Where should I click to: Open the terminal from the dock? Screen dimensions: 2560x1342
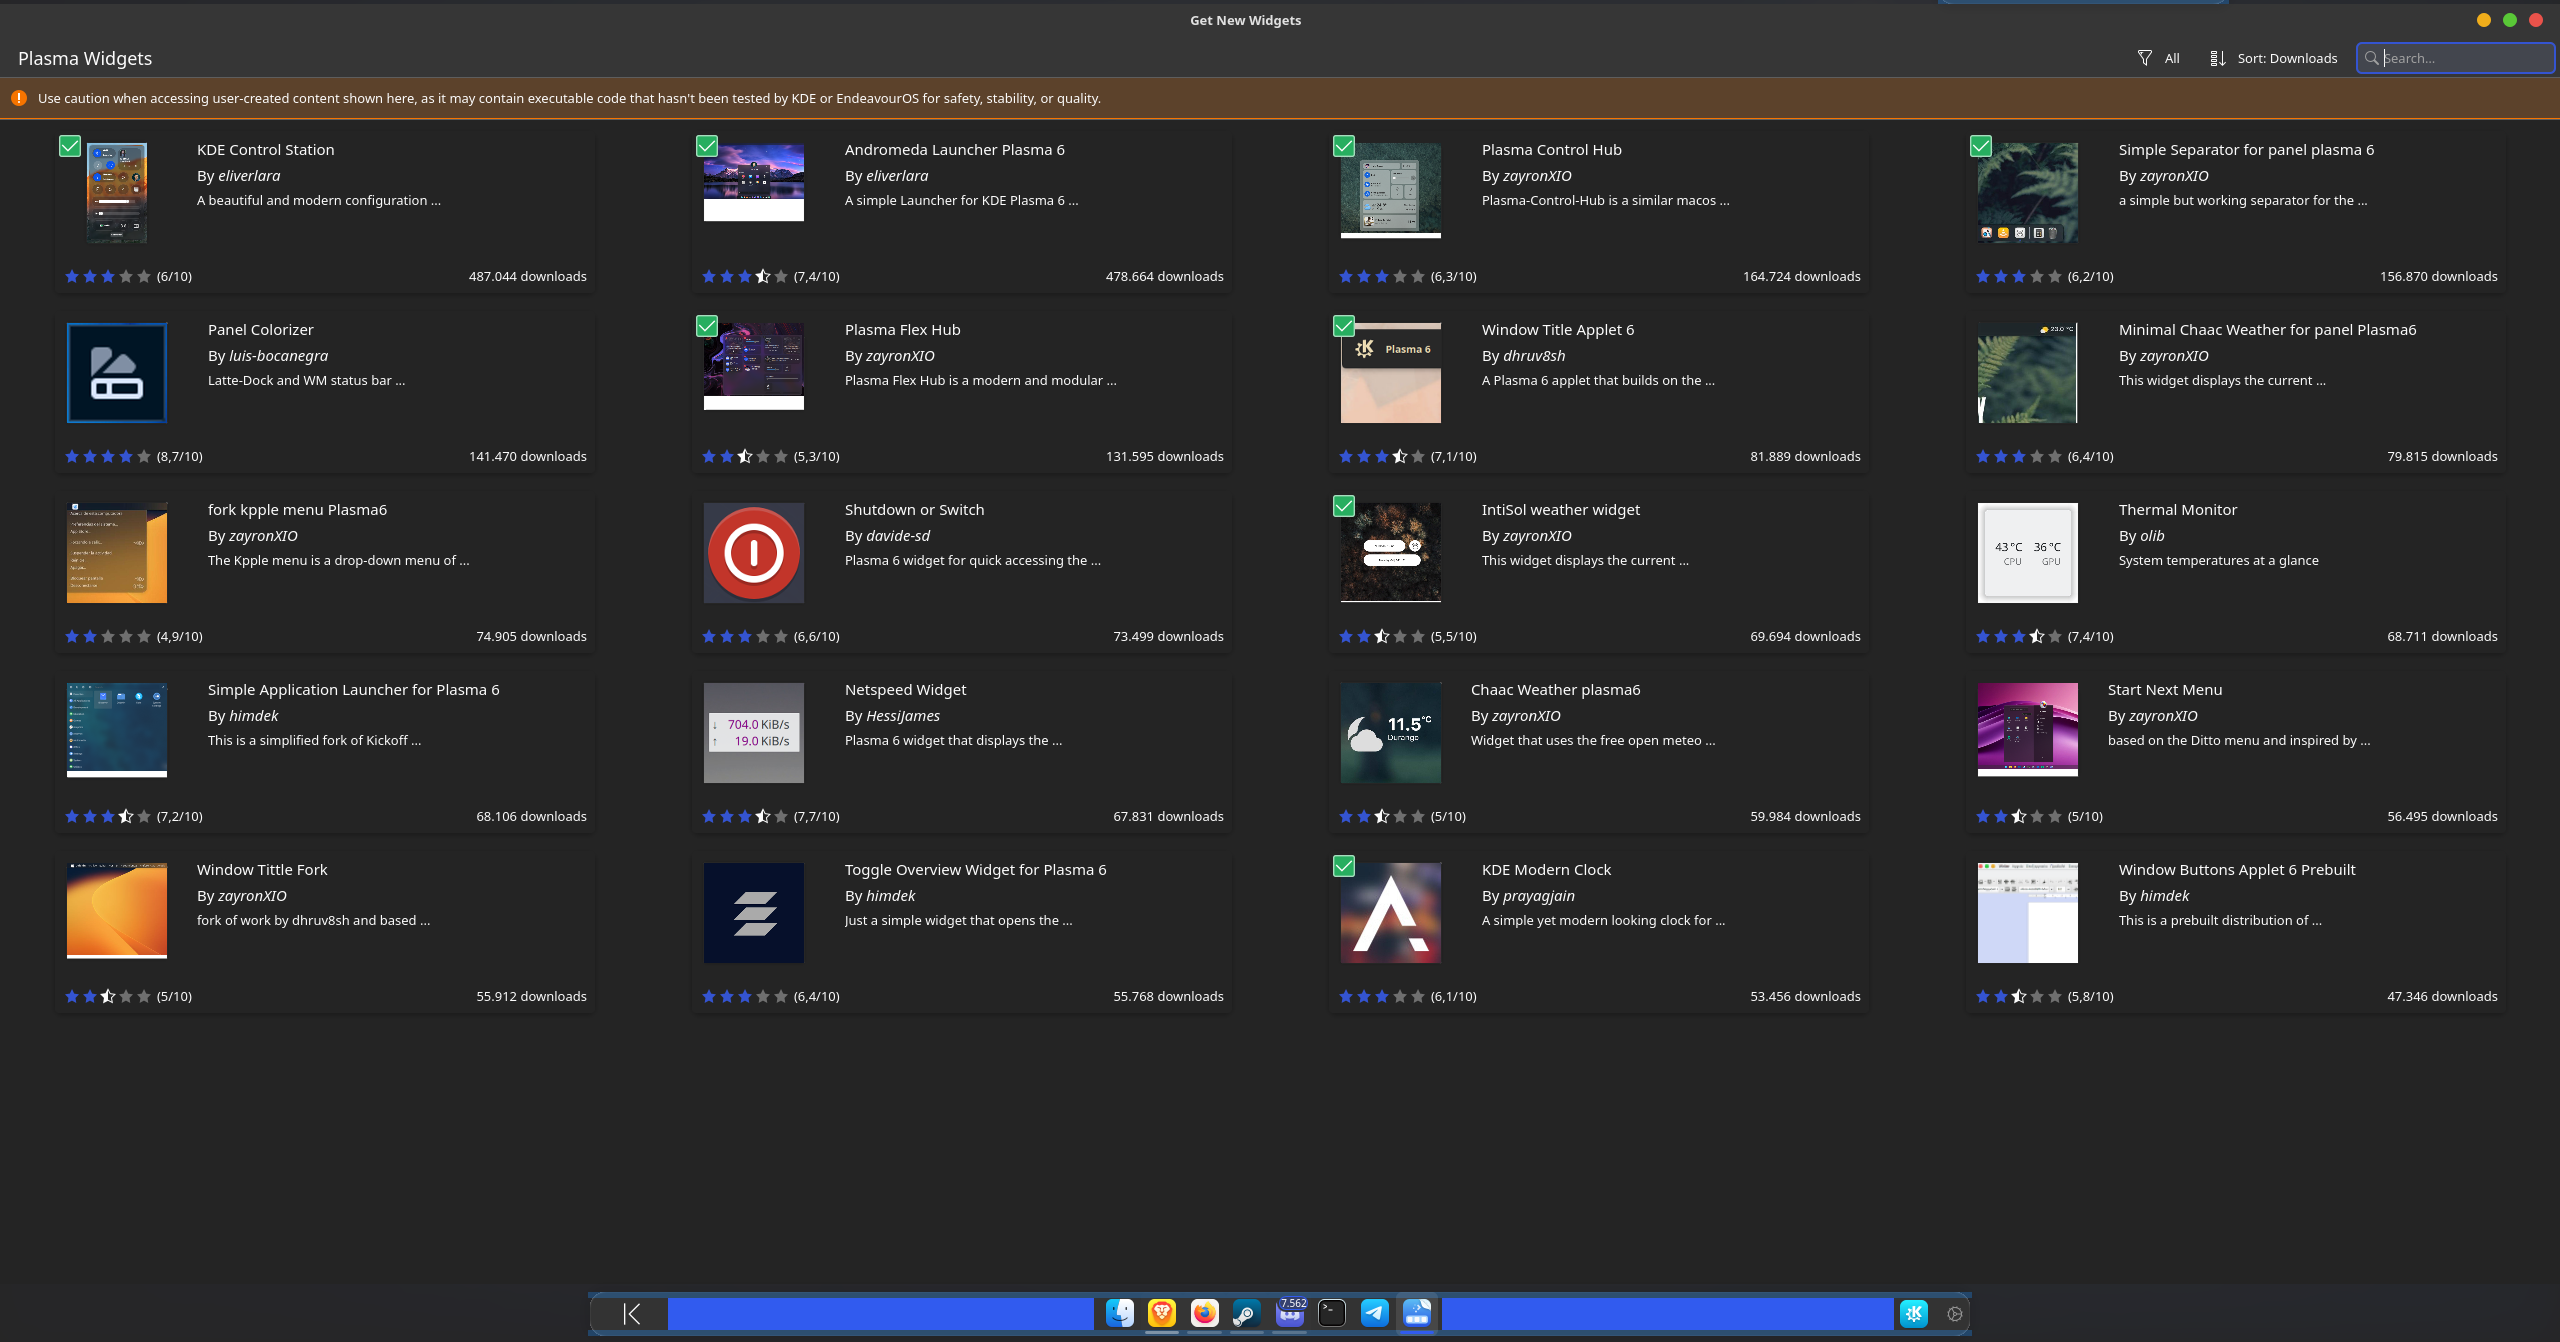pyautogui.click(x=1332, y=1313)
